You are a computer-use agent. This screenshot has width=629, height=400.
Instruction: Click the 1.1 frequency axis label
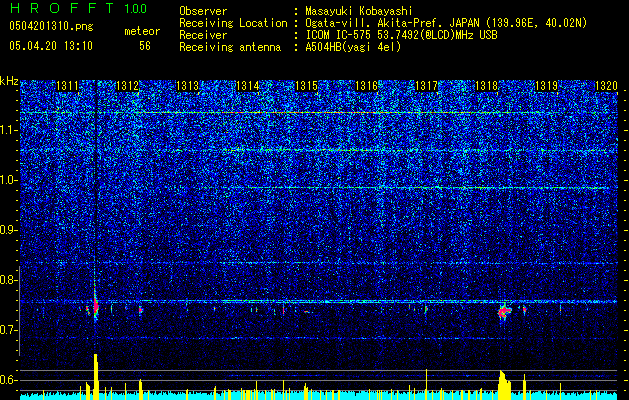point(9,130)
